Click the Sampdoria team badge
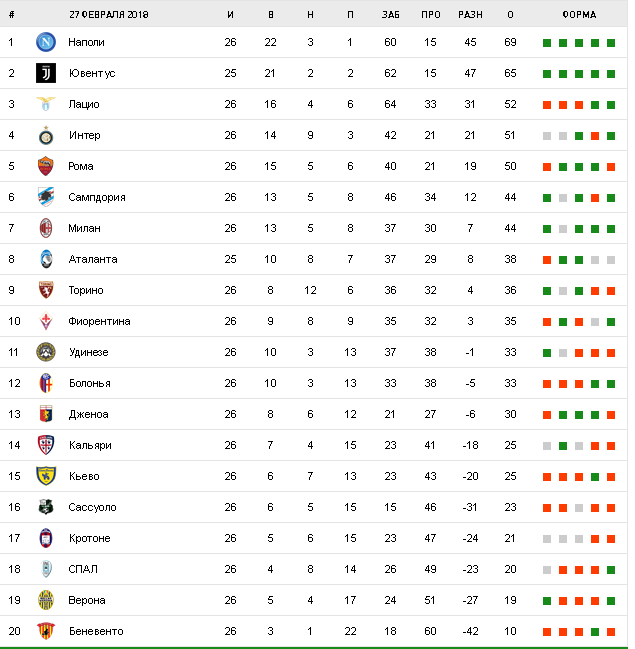This screenshot has height=649, width=635. pyautogui.click(x=46, y=197)
